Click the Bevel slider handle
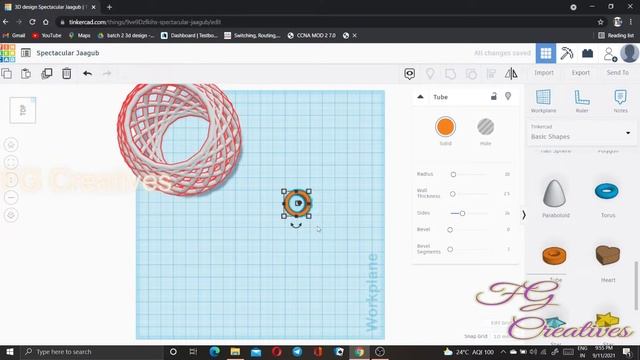Image resolution: width=640 pixels, height=360 pixels. [x=450, y=230]
